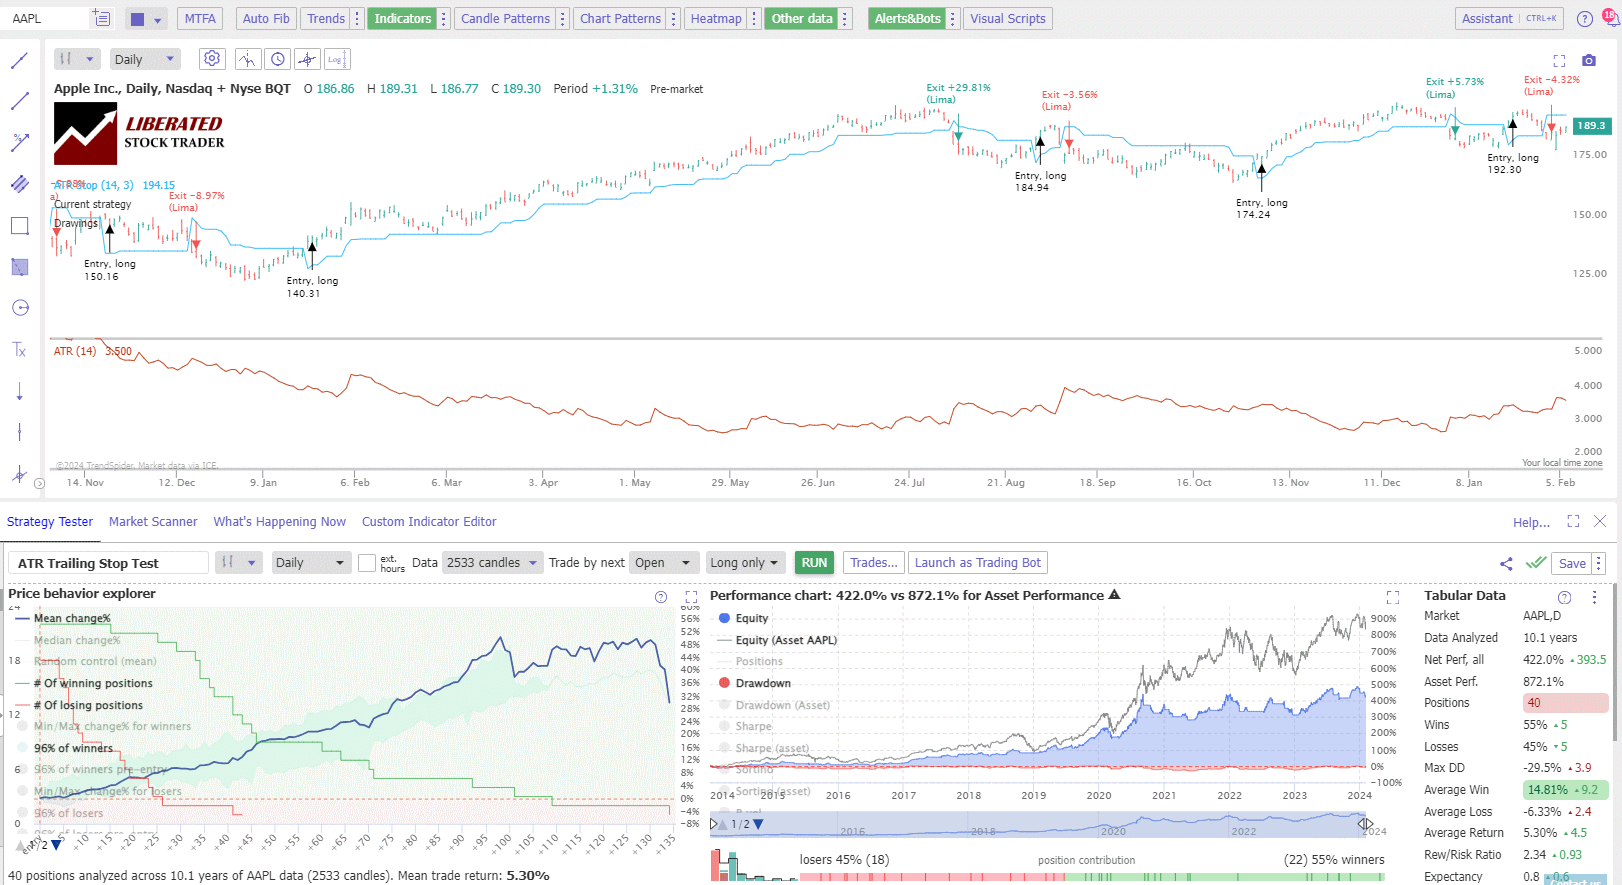This screenshot has height=885, width=1622.
Task: Toggle the ext. hours checkbox
Action: pos(367,563)
